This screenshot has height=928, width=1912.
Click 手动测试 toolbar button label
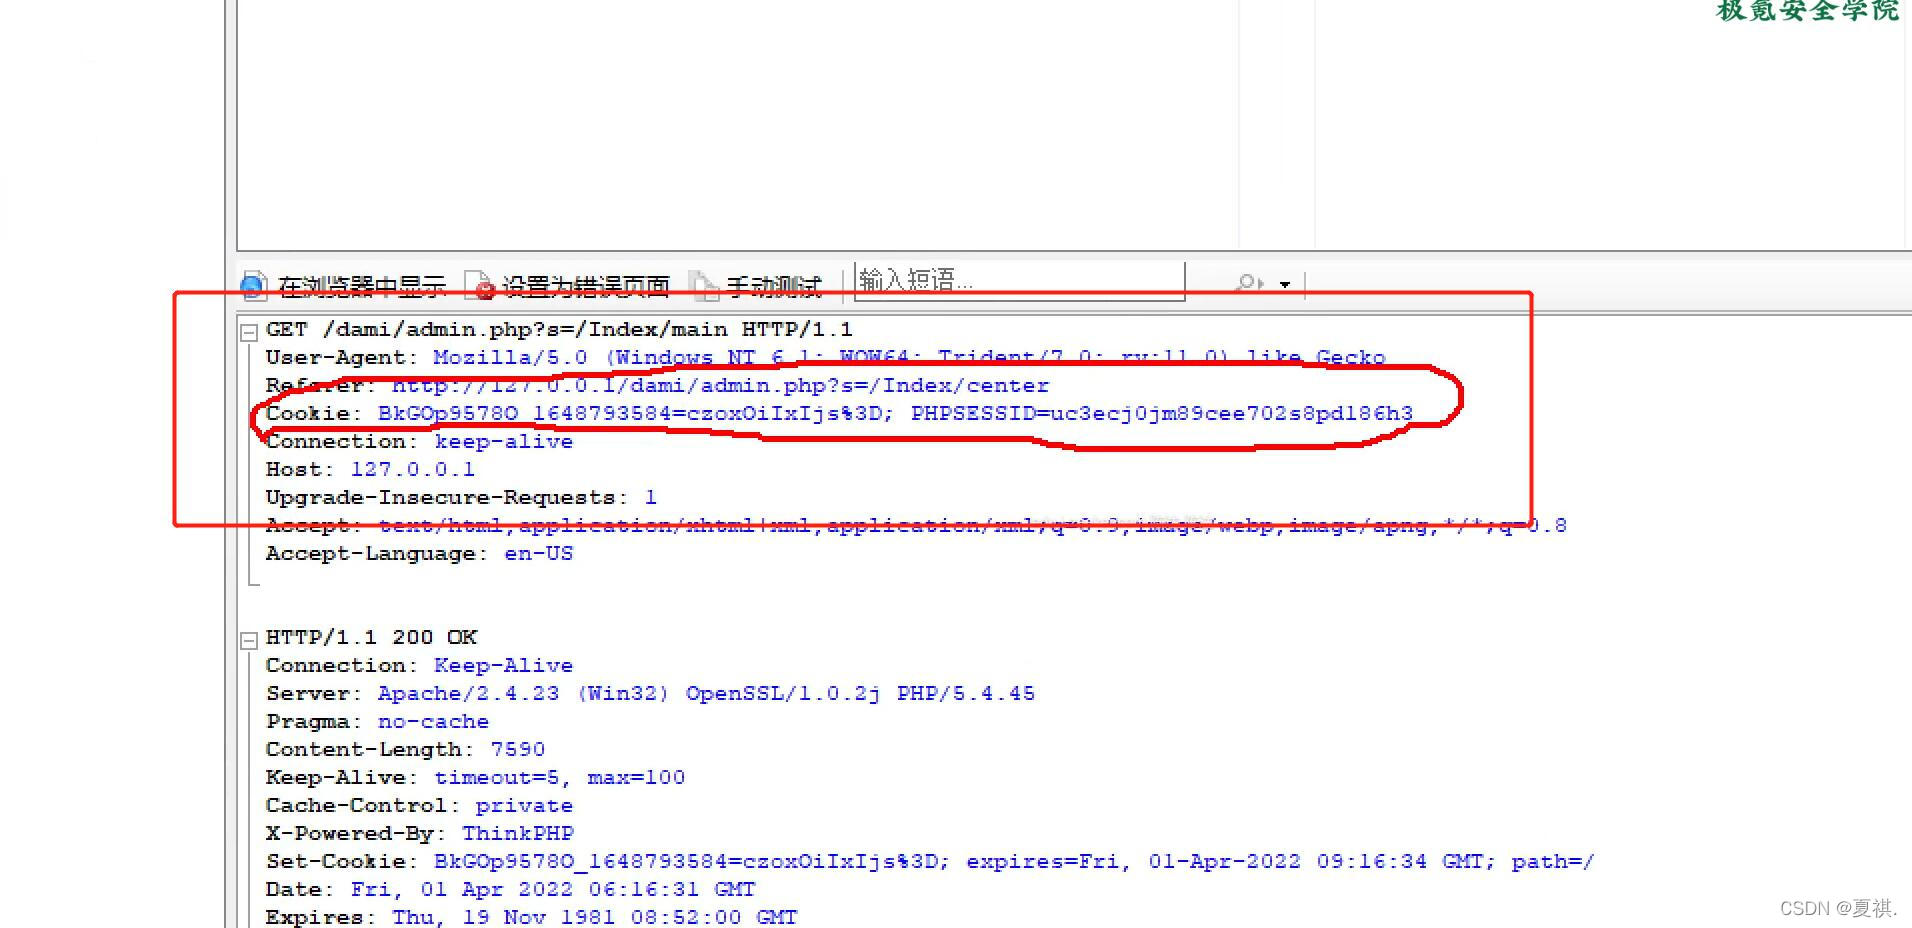point(774,287)
